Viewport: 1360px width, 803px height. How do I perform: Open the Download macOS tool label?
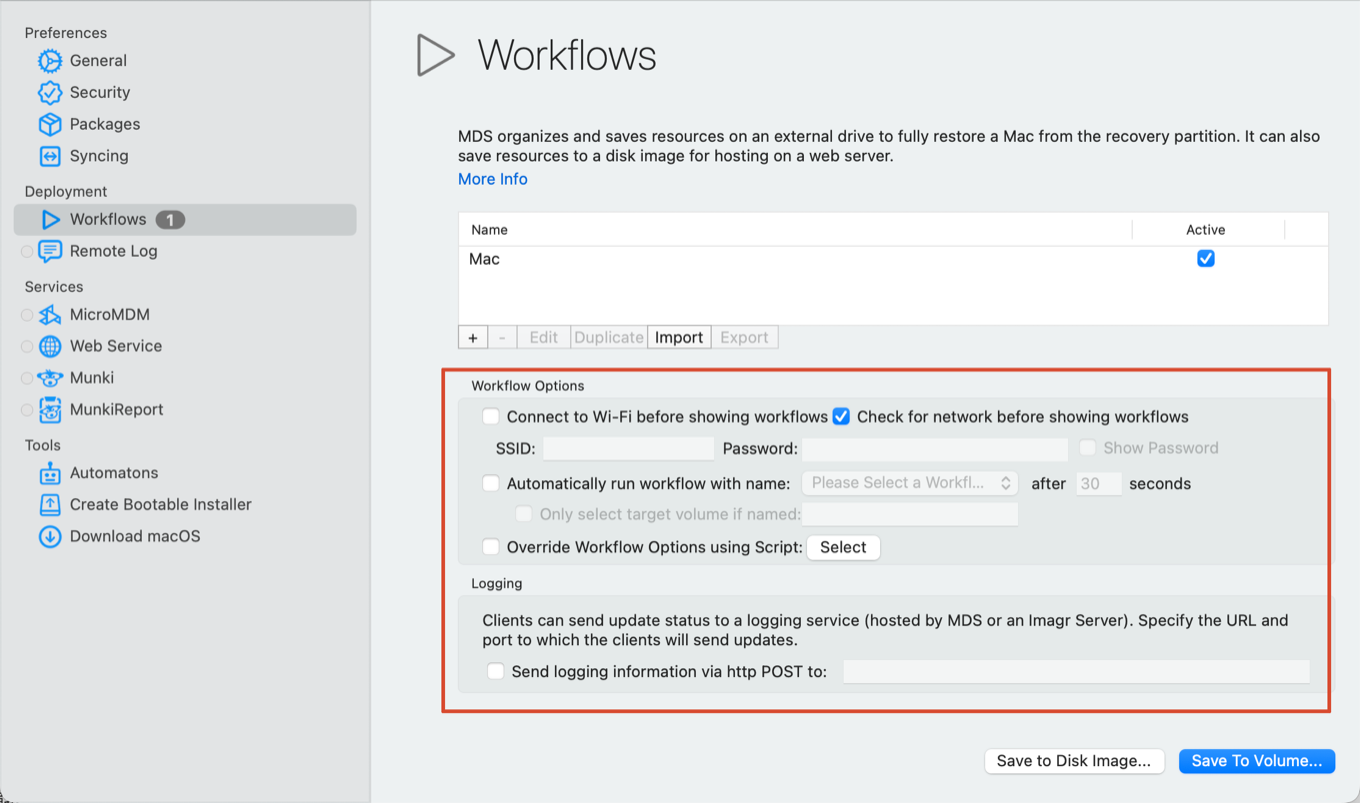(135, 536)
